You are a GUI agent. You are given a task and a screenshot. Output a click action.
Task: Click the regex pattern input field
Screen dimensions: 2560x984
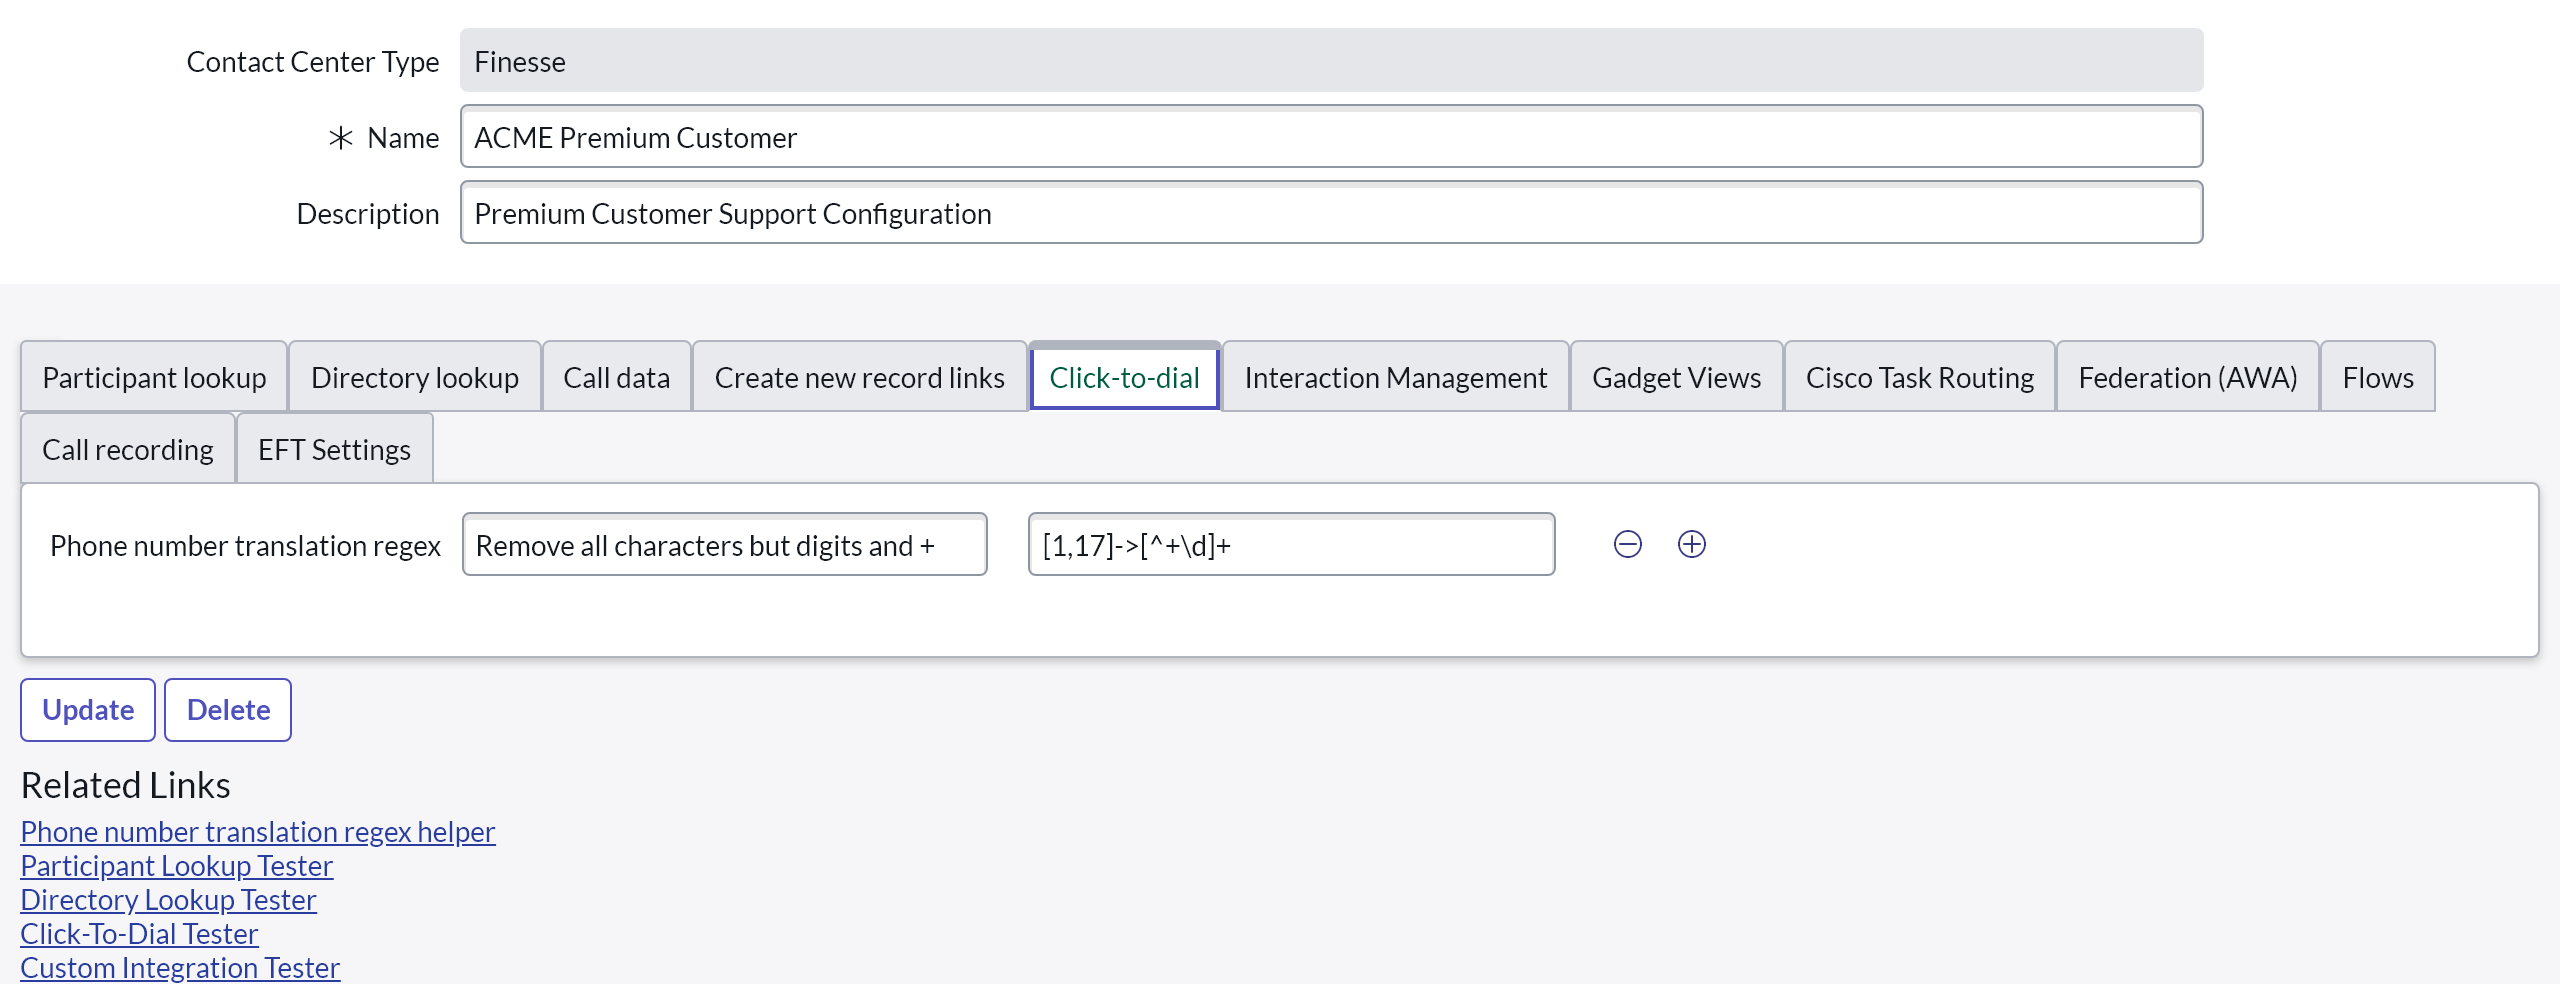click(x=1290, y=545)
